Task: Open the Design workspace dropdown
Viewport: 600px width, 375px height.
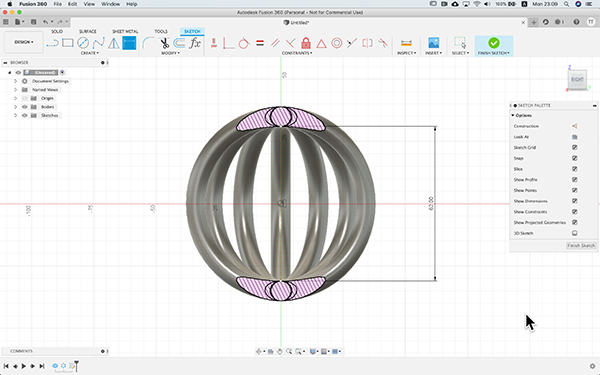Action: [24, 42]
